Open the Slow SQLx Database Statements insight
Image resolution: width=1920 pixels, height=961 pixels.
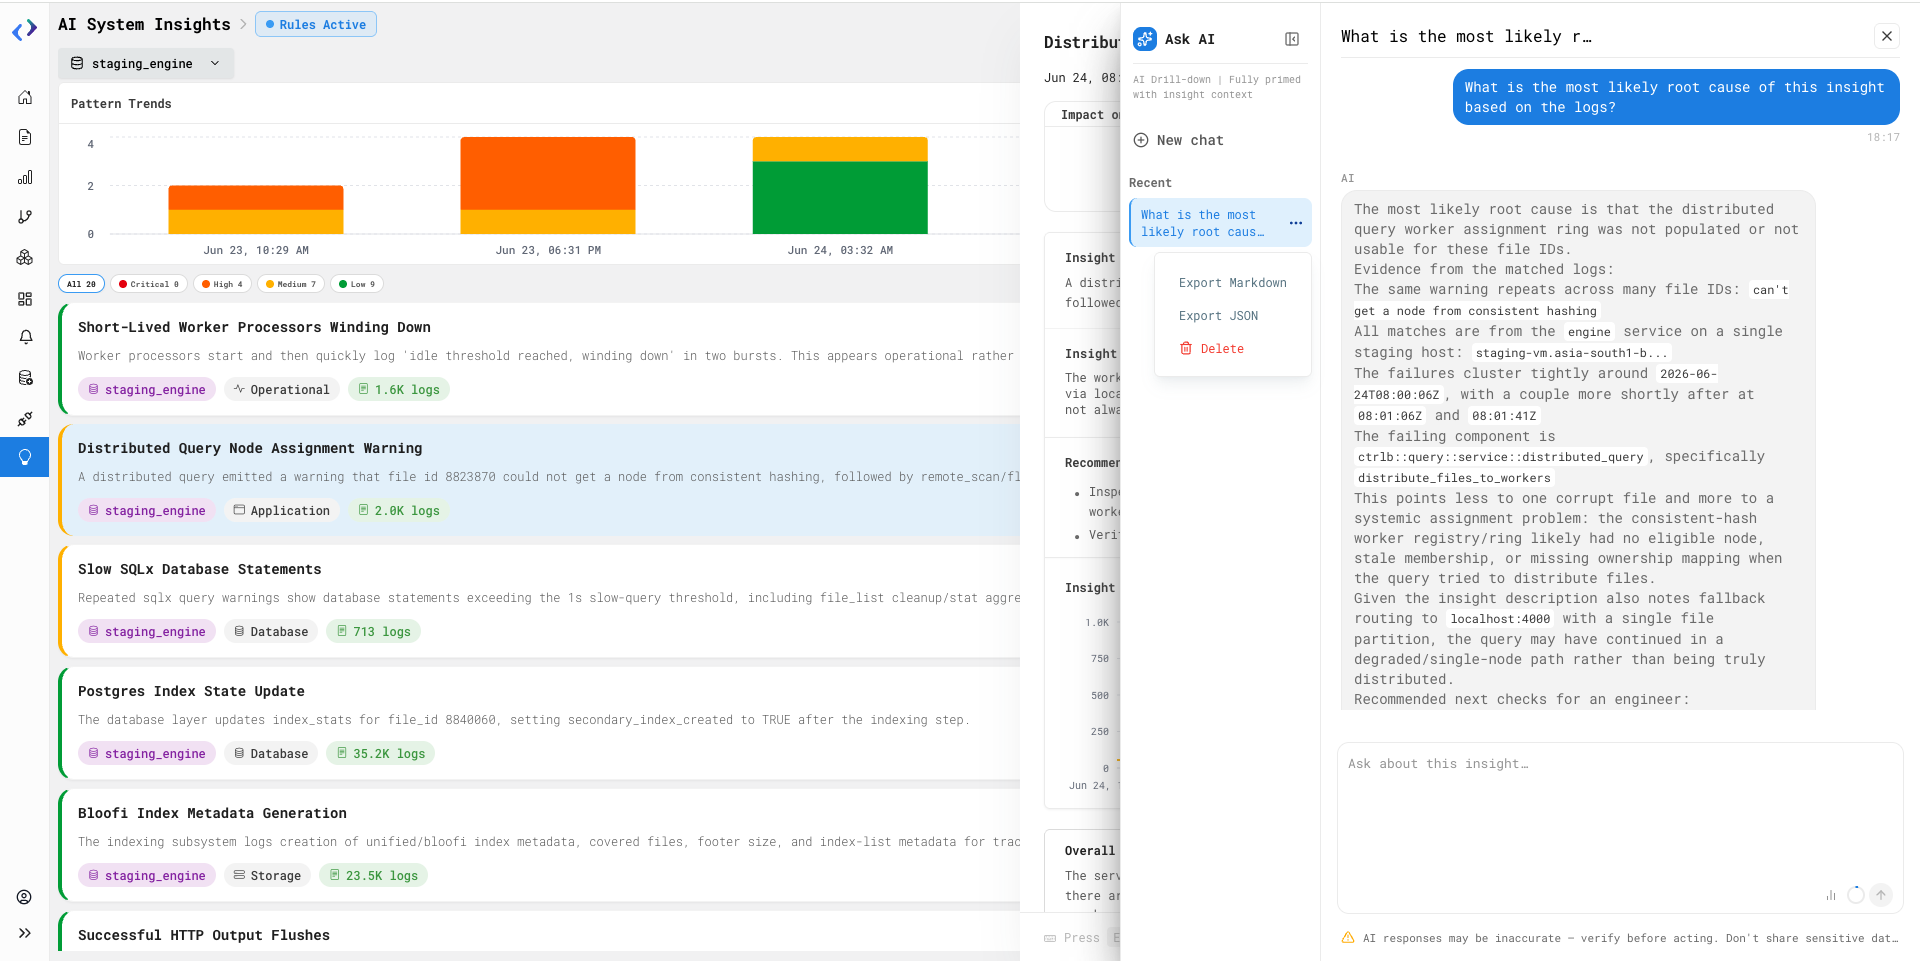[x=540, y=600]
